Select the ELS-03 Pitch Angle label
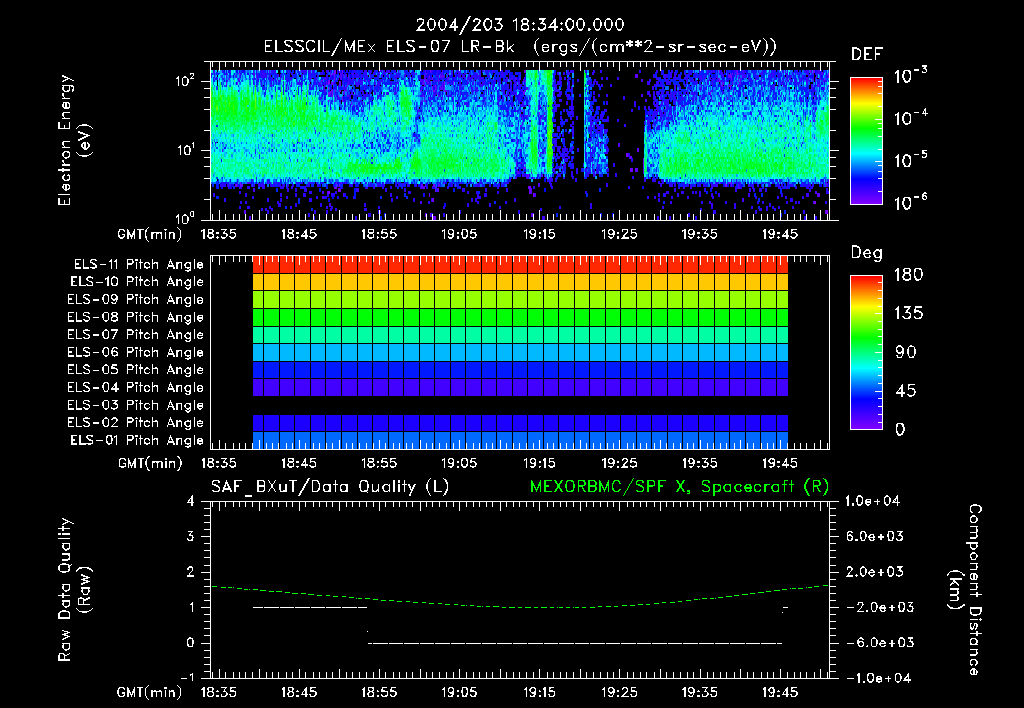Viewport: 1024px width, 708px height. 135,405
